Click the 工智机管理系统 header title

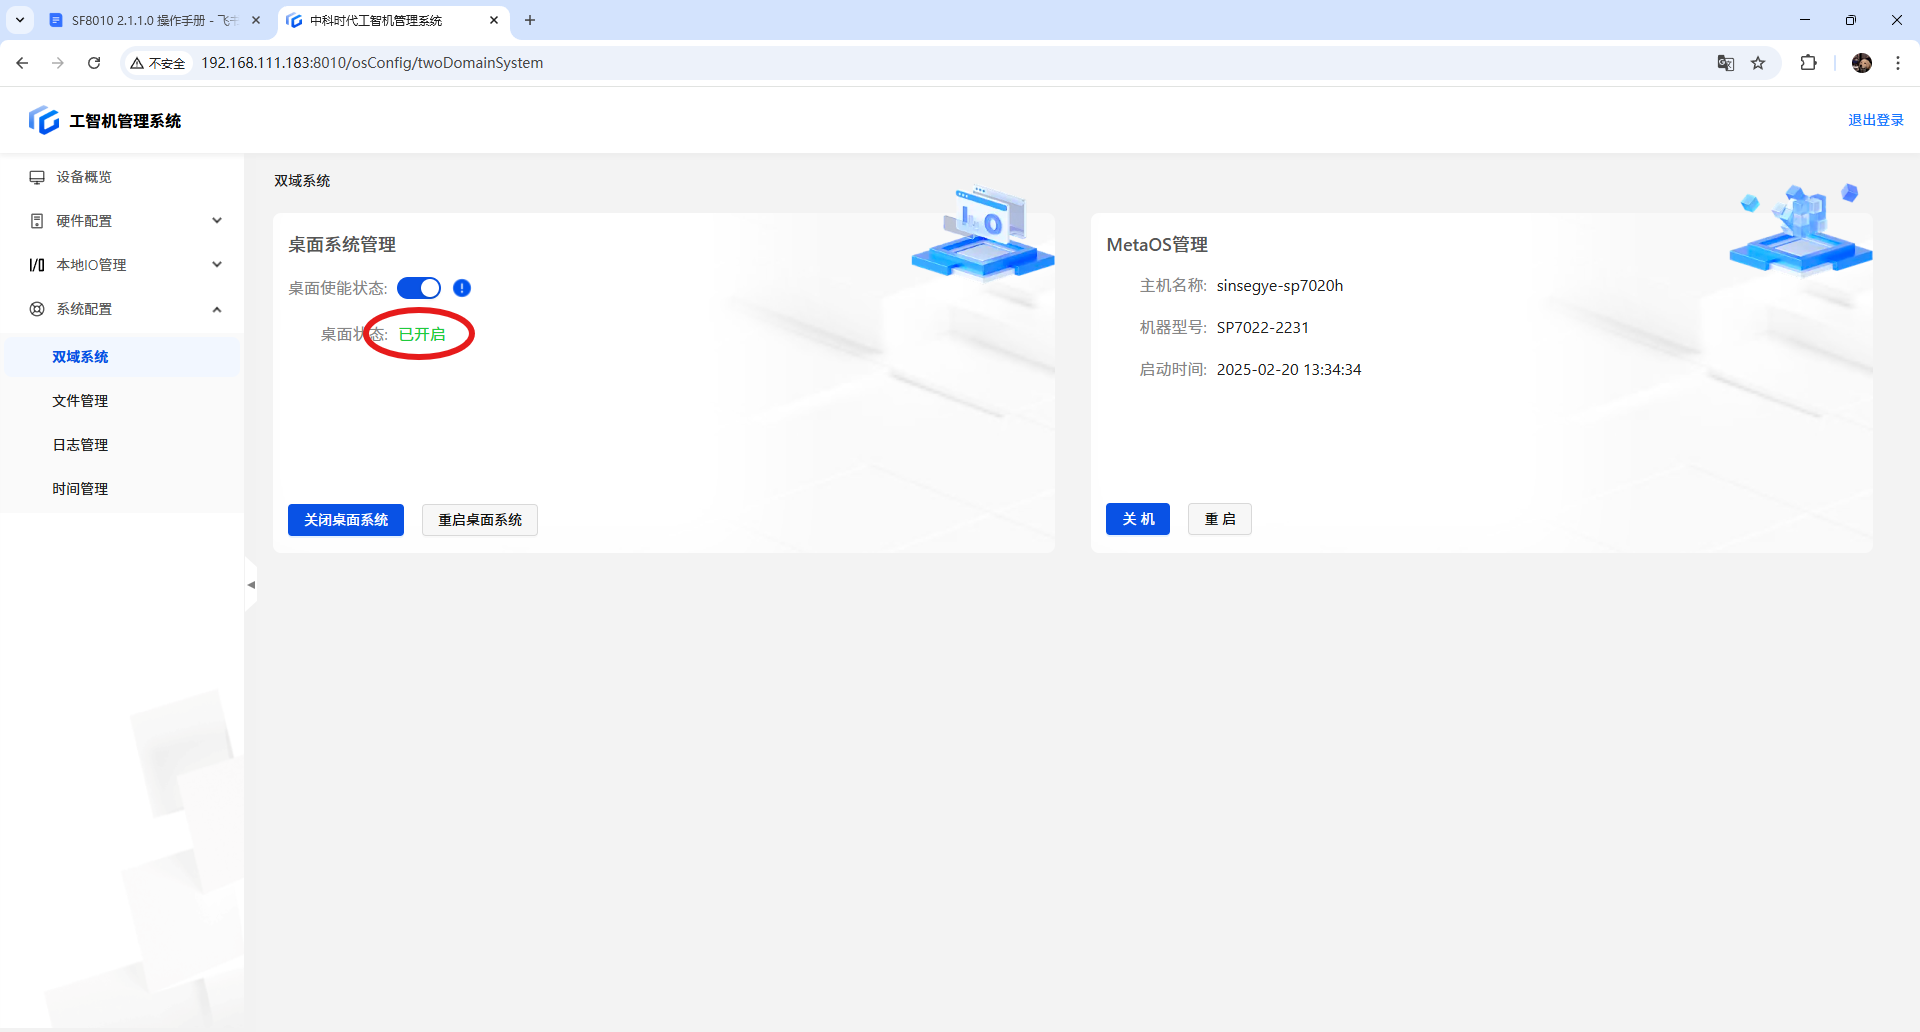125,121
